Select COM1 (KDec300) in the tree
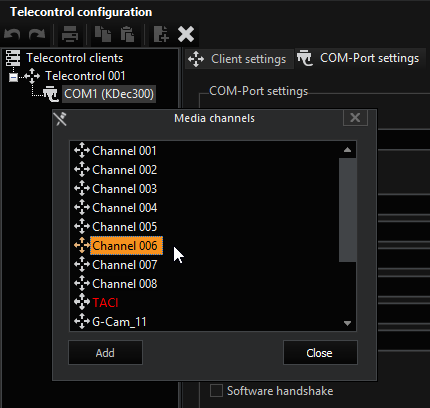Image resolution: width=430 pixels, height=408 pixels. (x=109, y=94)
